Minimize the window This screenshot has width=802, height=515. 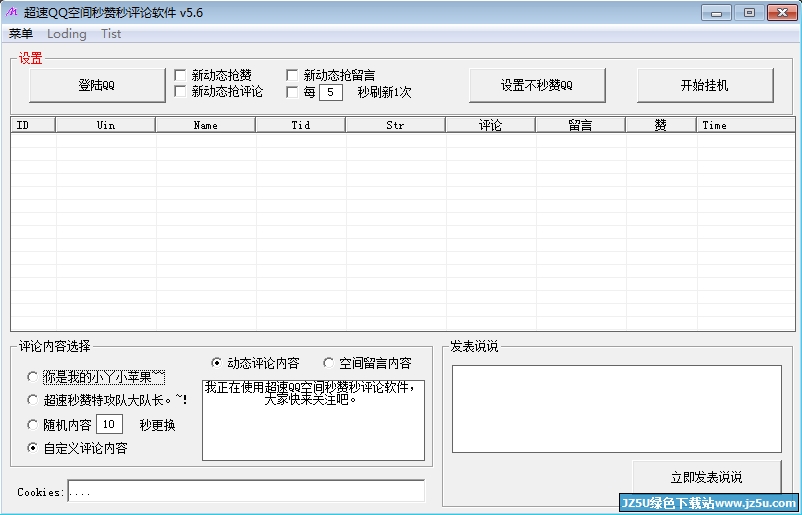(x=716, y=13)
